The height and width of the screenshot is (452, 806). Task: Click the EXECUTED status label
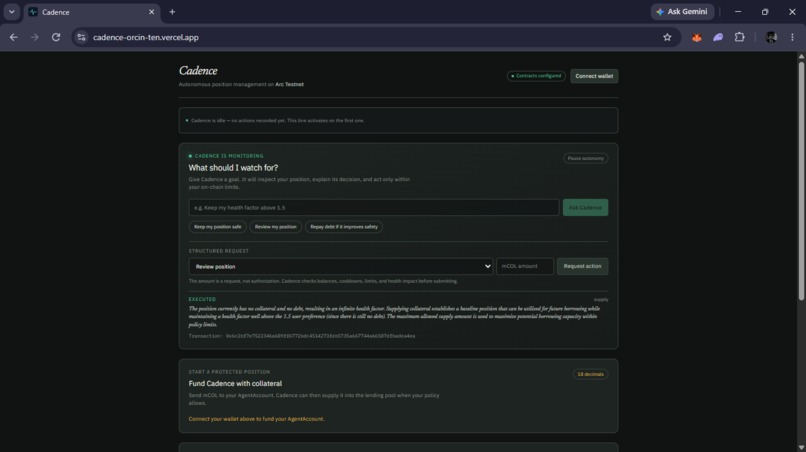pos(202,299)
